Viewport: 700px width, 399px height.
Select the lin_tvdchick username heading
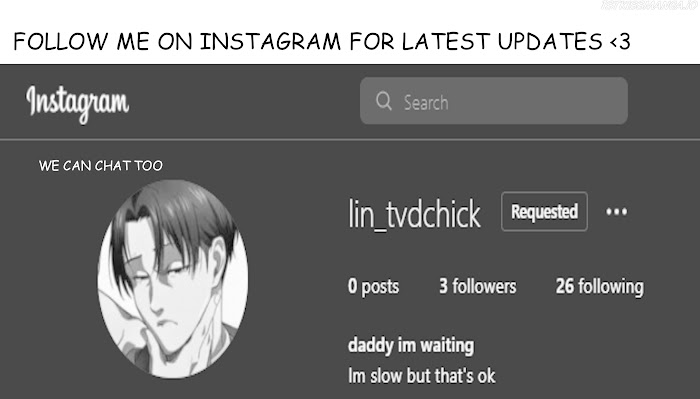pos(414,214)
